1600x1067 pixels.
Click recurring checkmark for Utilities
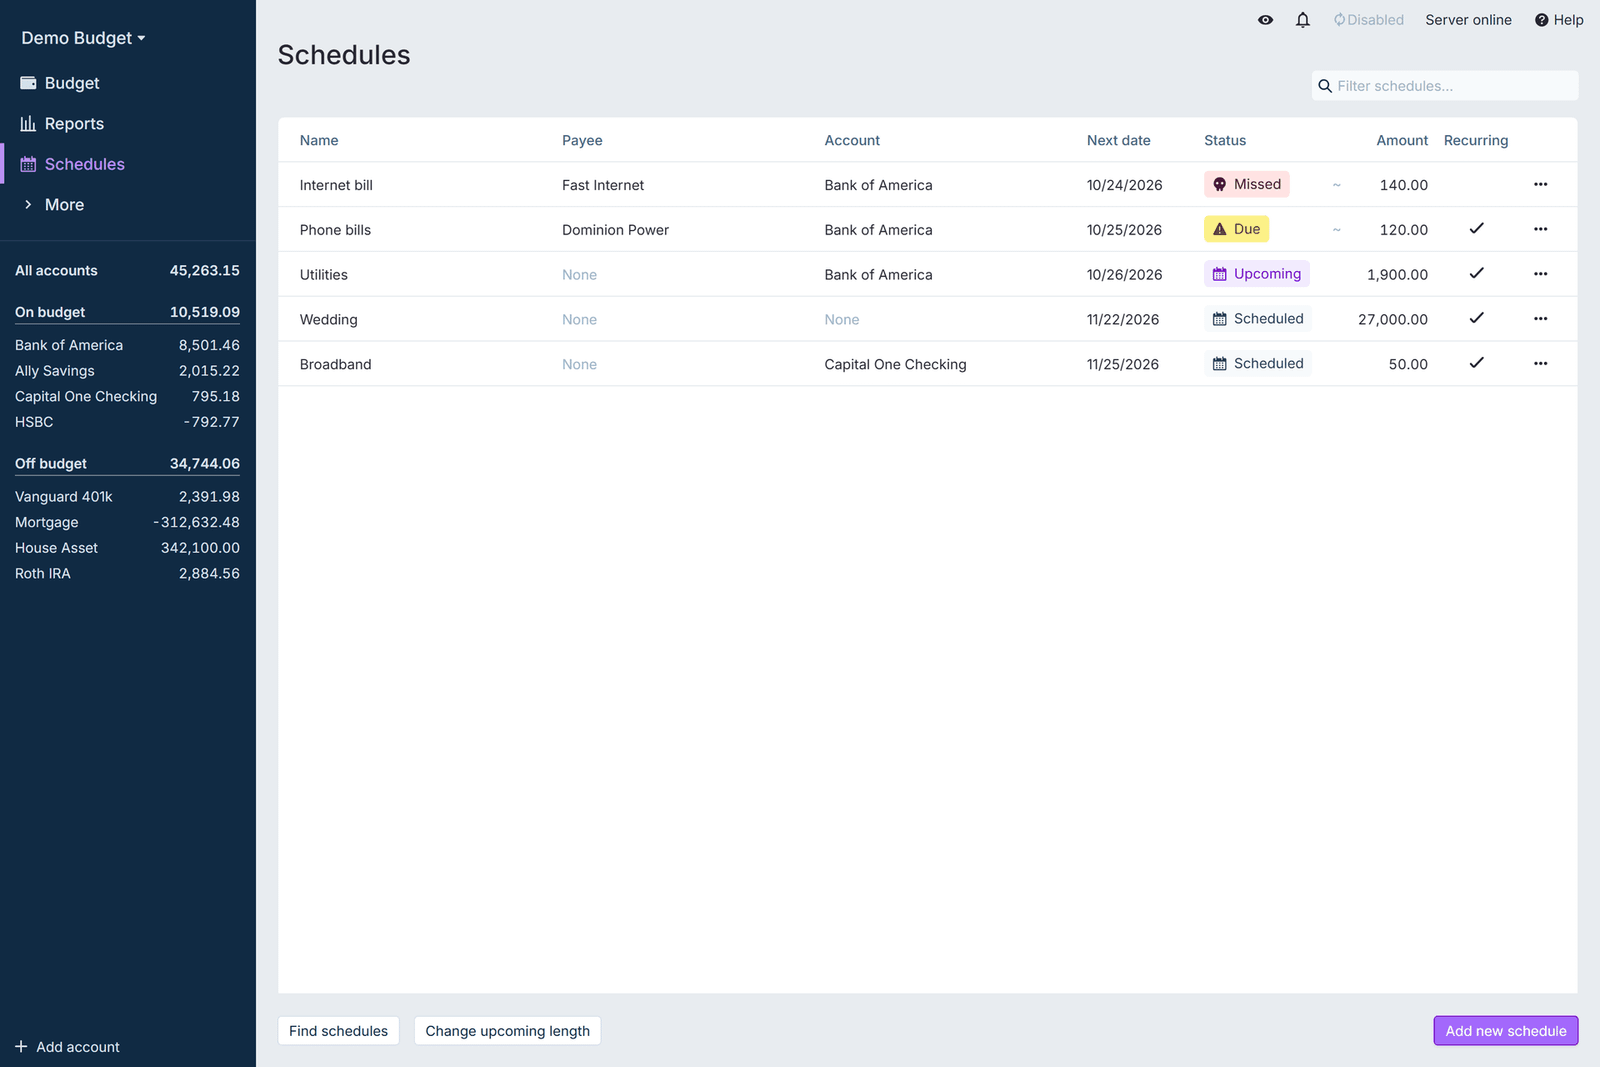click(x=1476, y=274)
